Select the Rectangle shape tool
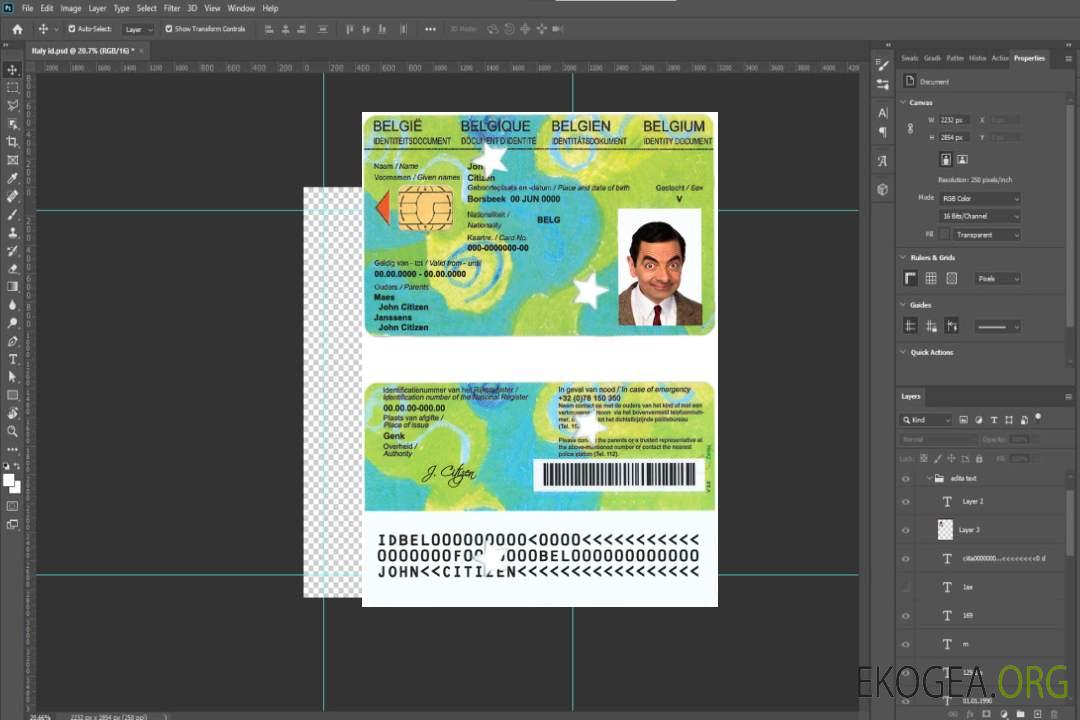Viewport: 1080px width, 720px height. (12, 395)
